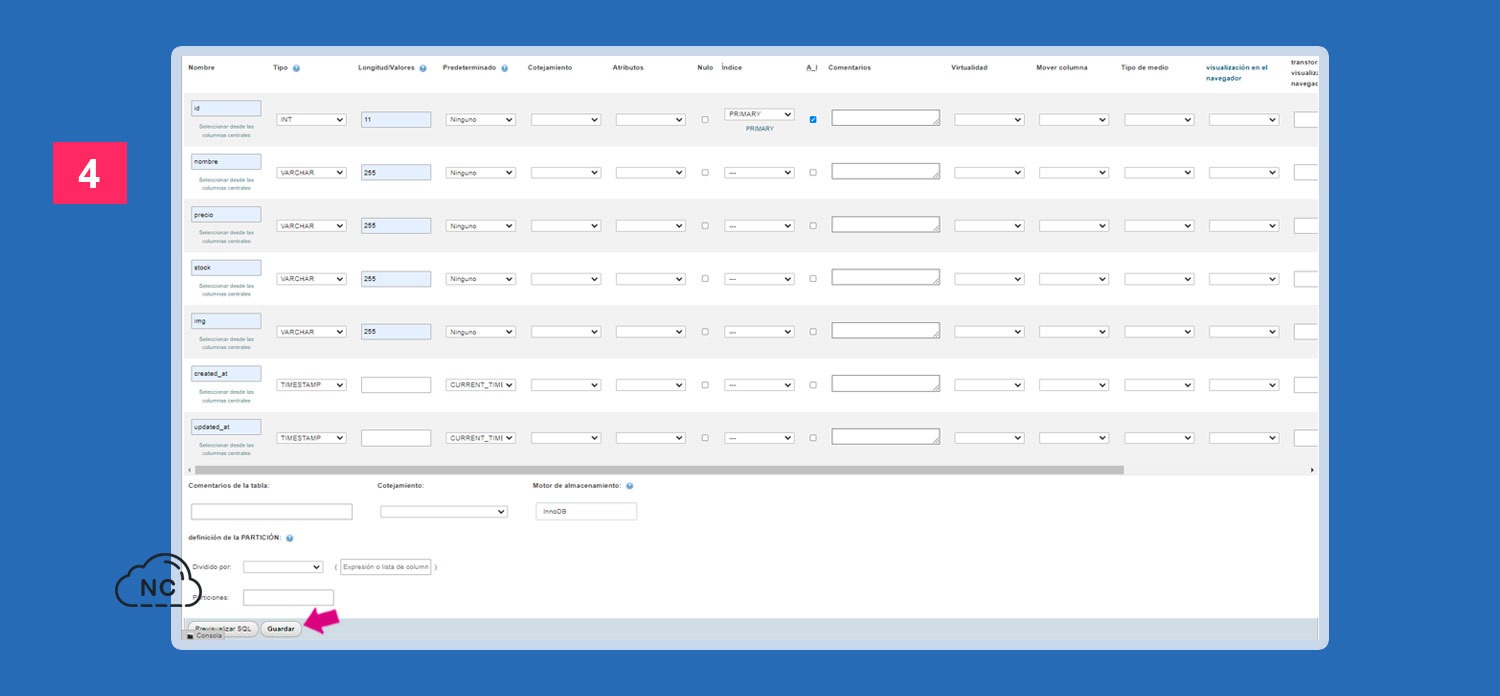Focus empty length field for created_at
The width and height of the screenshot is (1500, 696).
pyautogui.click(x=396, y=384)
